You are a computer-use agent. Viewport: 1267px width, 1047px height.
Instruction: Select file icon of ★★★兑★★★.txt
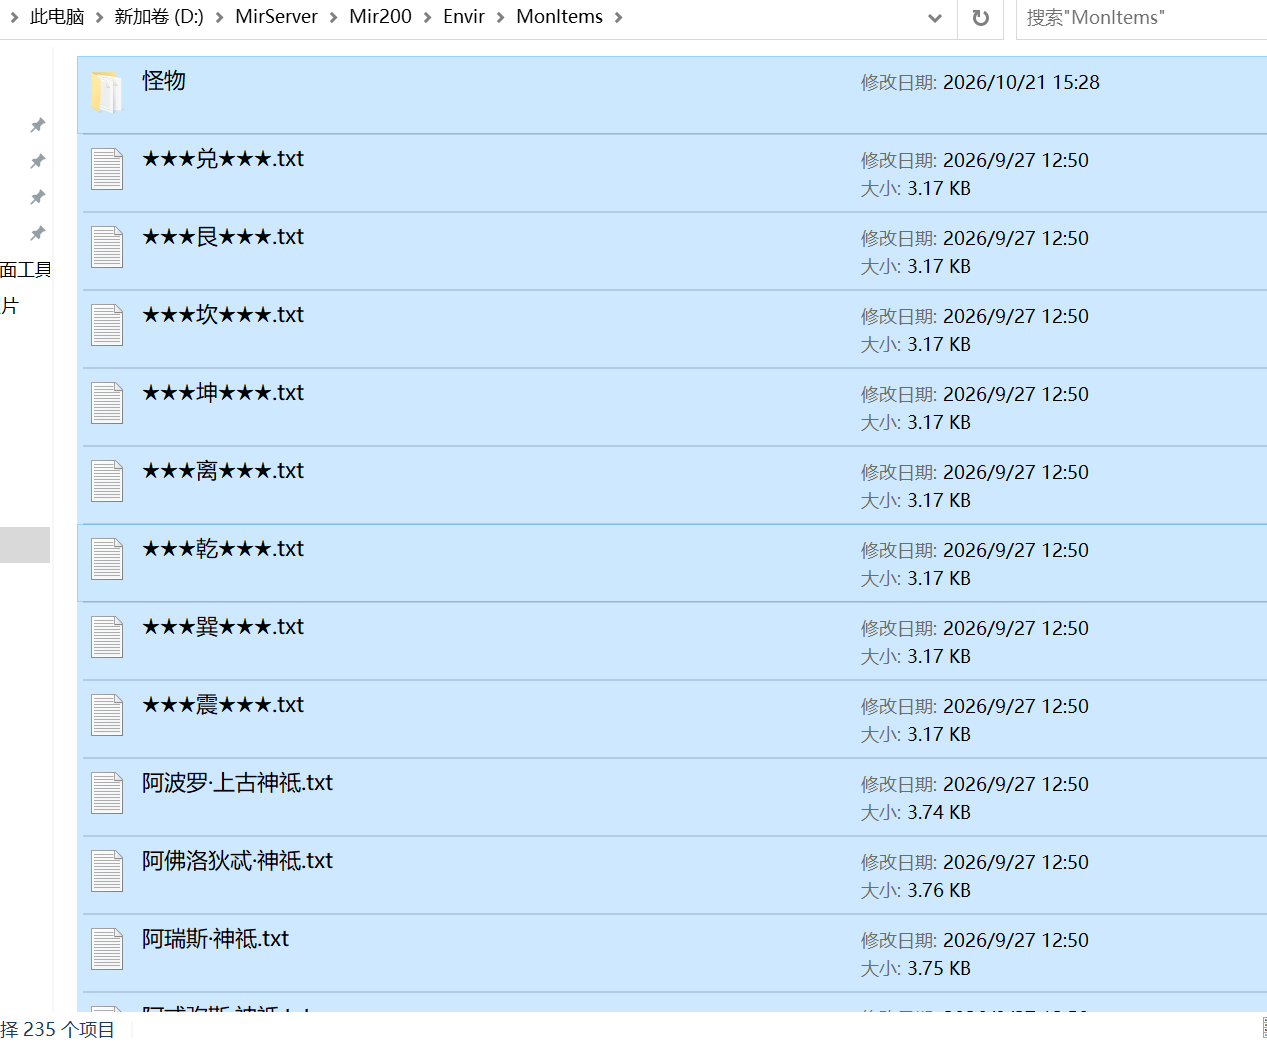click(x=107, y=170)
